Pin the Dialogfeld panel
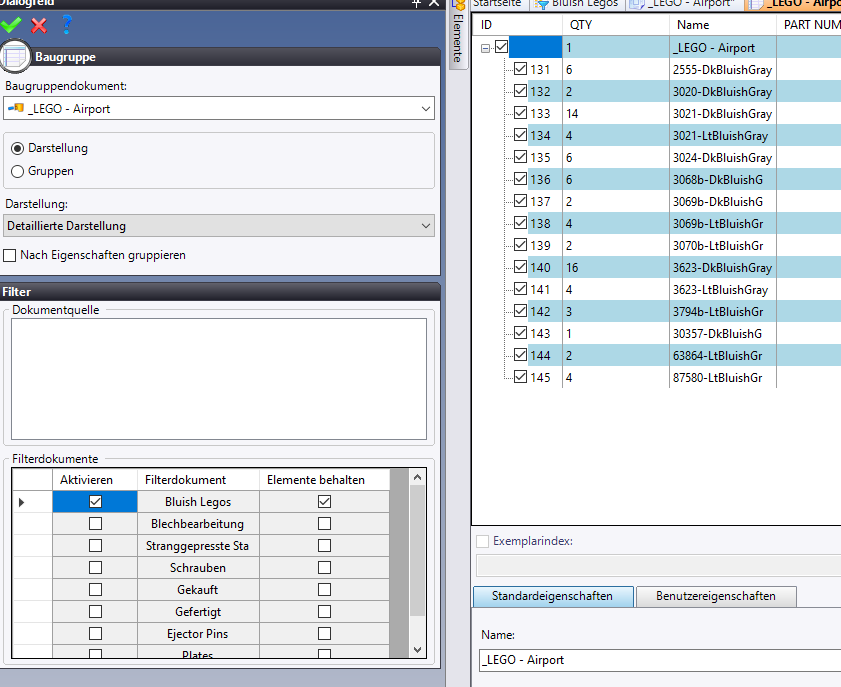Viewport: 841px width, 687px height. point(416,3)
